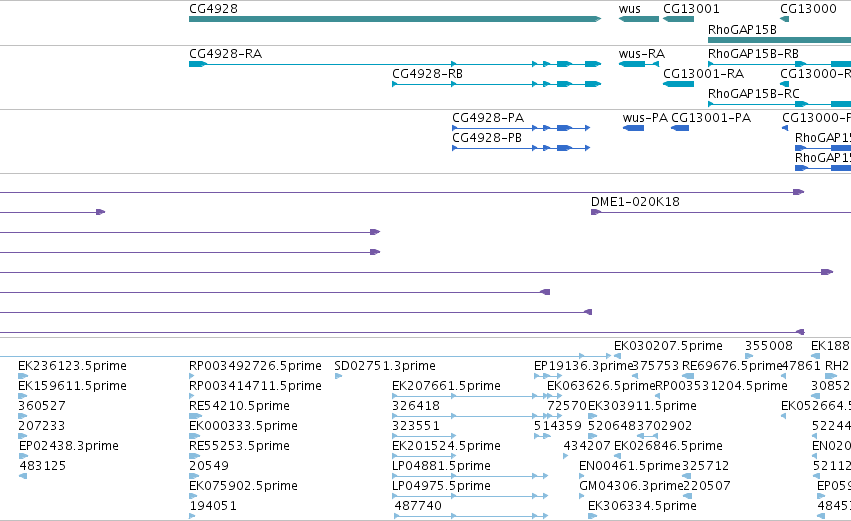Image resolution: width=851 pixels, height=521 pixels.
Task: Click the 323551 feature label
Action: 416,426
